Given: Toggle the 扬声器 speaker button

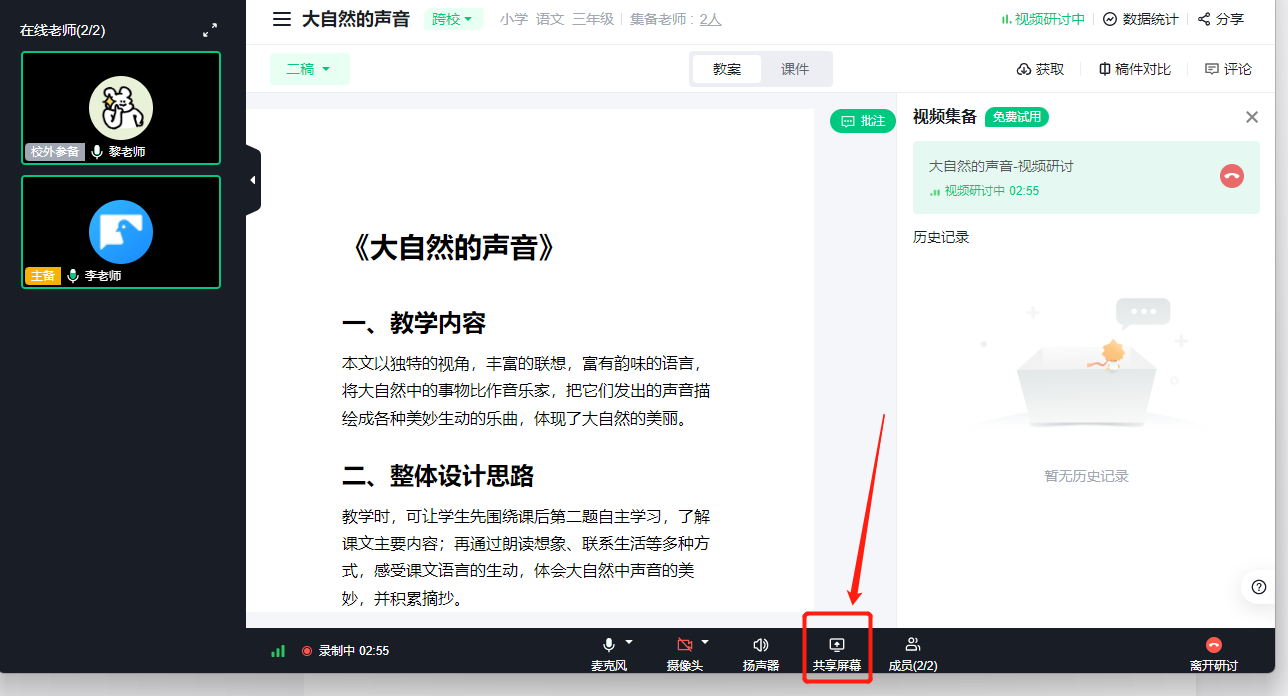Looking at the screenshot, I should pos(761,654).
